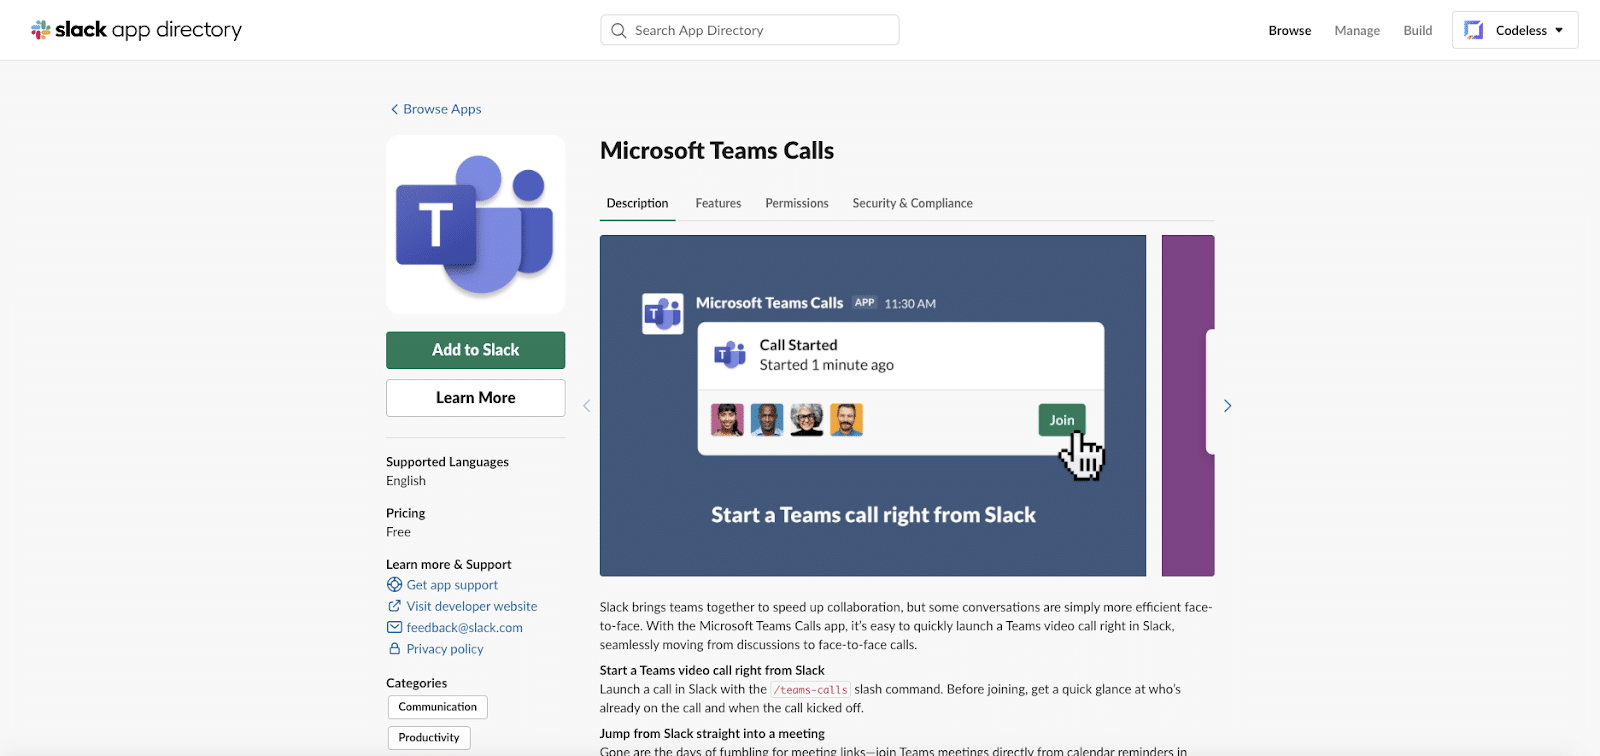Go to Browse in the top navigation

pos(1290,30)
